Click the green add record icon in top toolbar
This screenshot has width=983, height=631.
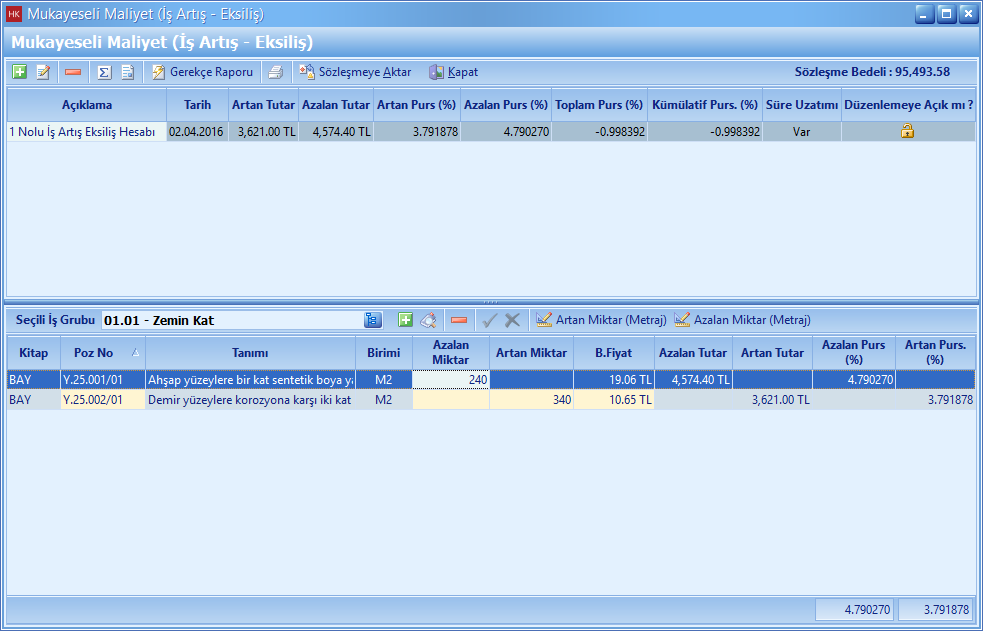pyautogui.click(x=19, y=72)
